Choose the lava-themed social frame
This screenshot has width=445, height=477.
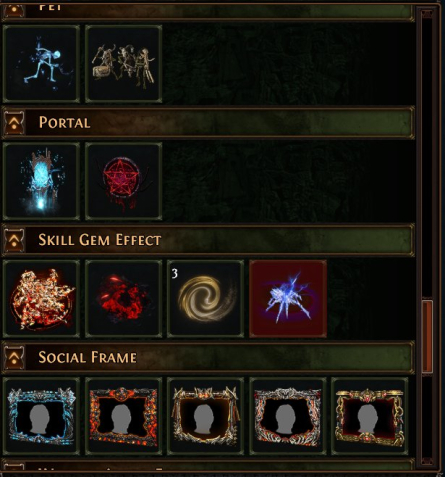123,416
